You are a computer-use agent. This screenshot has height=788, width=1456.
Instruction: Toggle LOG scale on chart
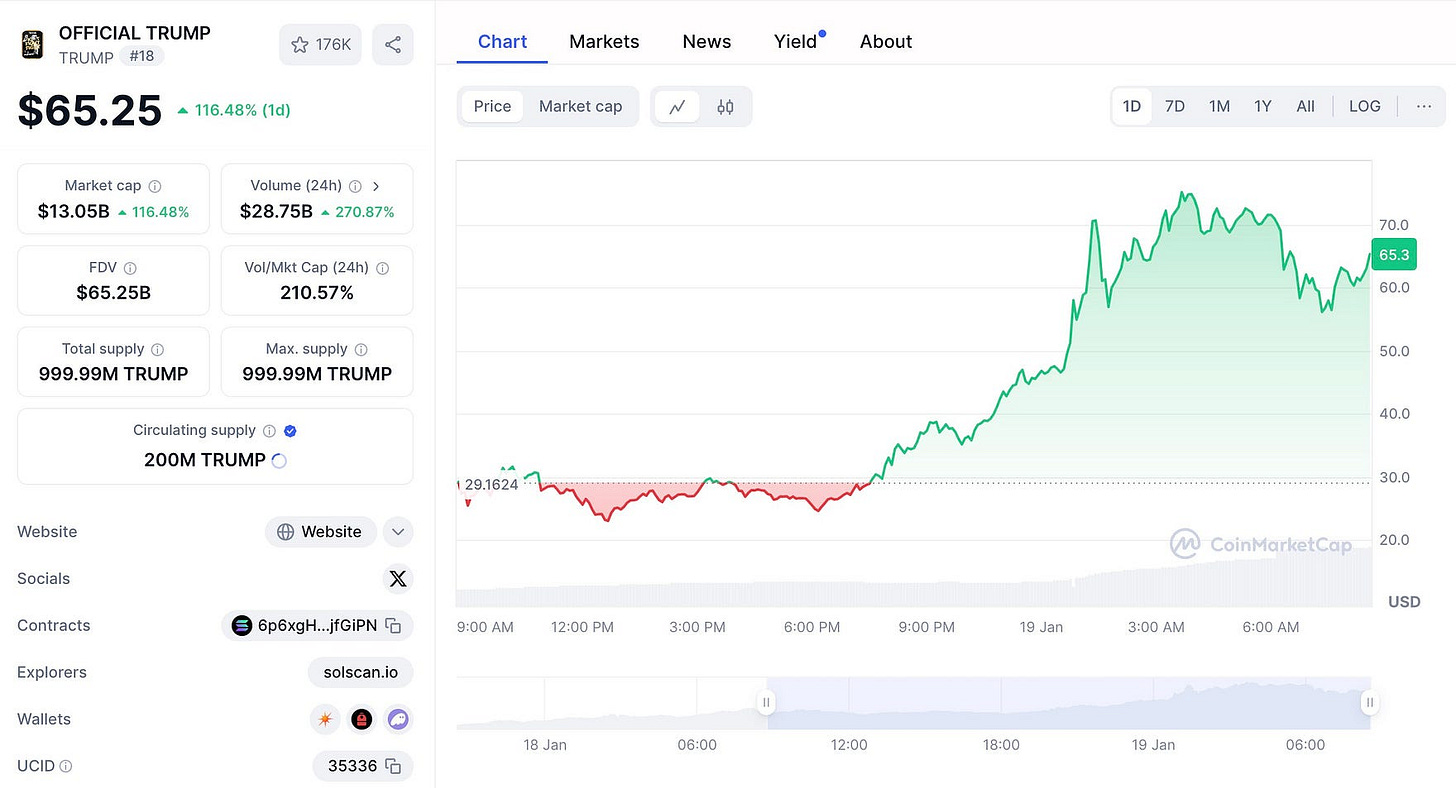(1364, 106)
